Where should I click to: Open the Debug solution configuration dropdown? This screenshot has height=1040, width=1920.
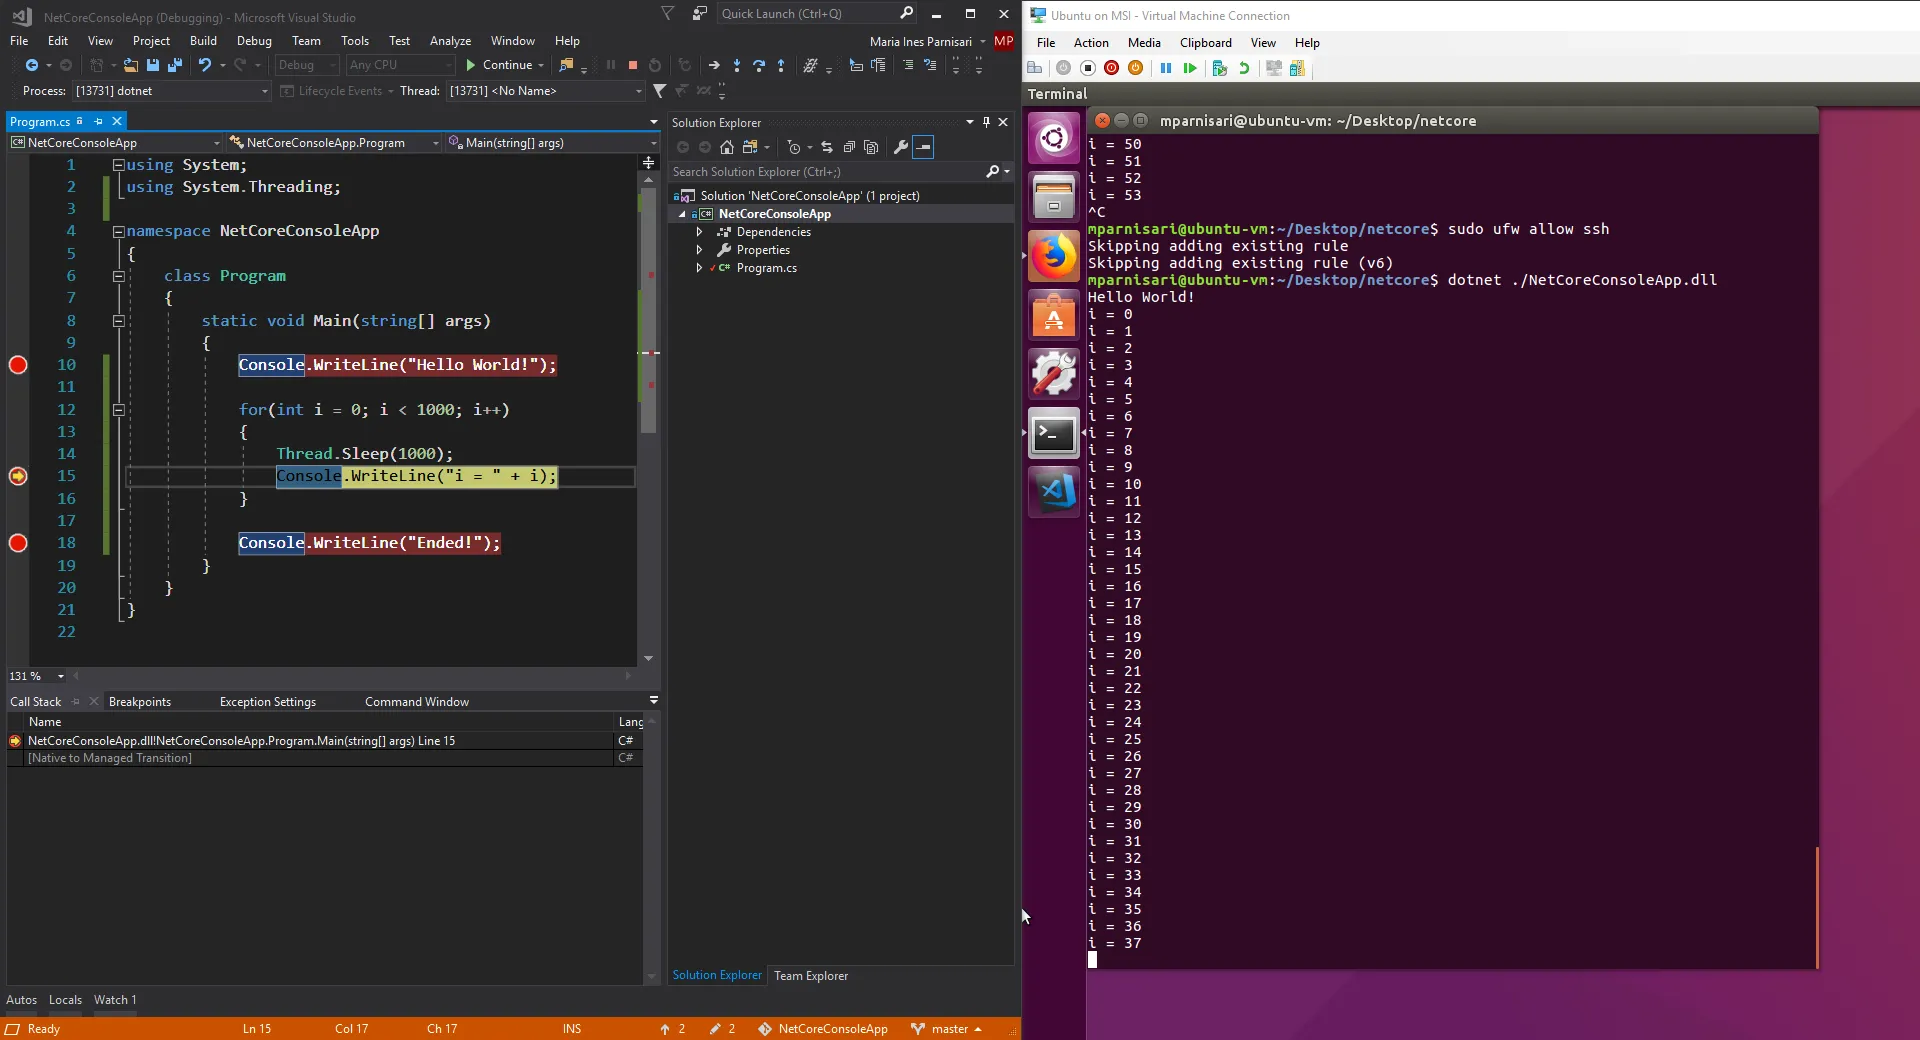click(x=307, y=65)
